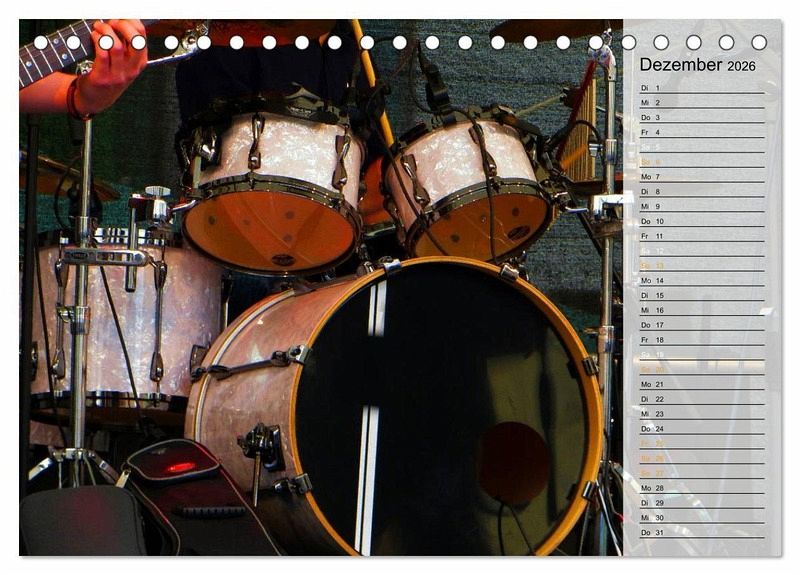Select the Fr 4 calendar row
This screenshot has height=575, width=800.
700,132
